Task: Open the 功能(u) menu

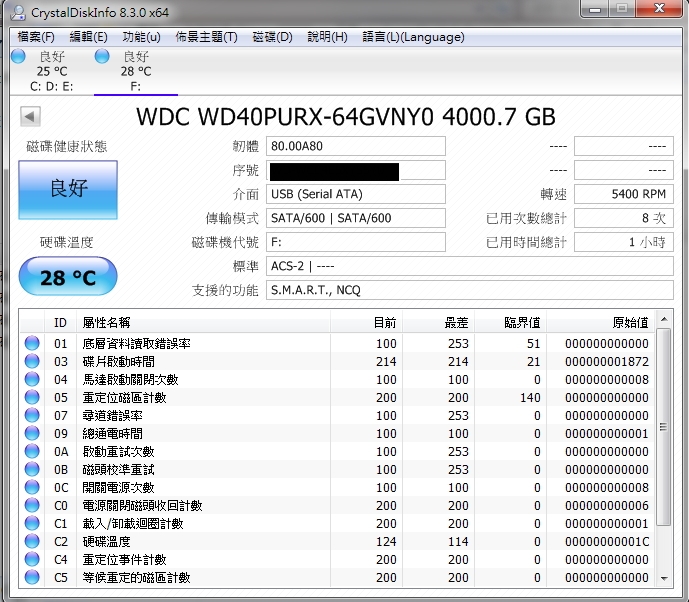Action: (x=141, y=37)
